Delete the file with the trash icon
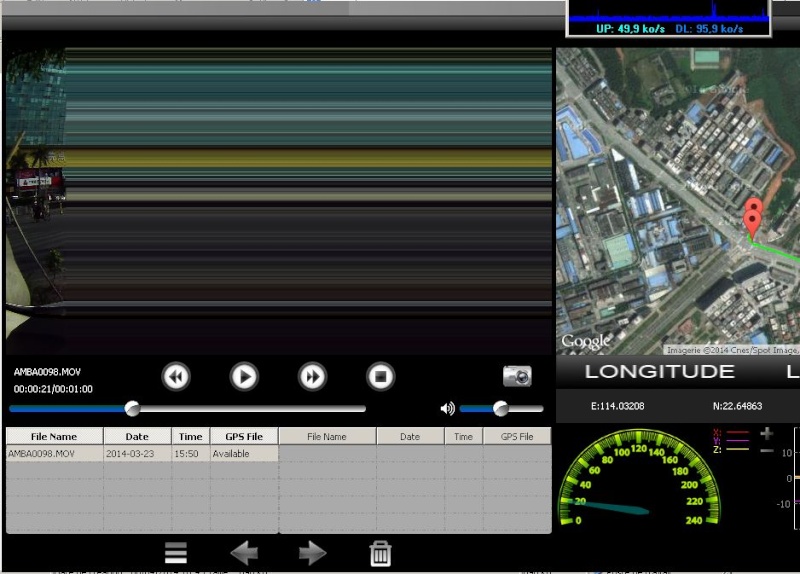Screen dimensions: 800x574 (381, 553)
